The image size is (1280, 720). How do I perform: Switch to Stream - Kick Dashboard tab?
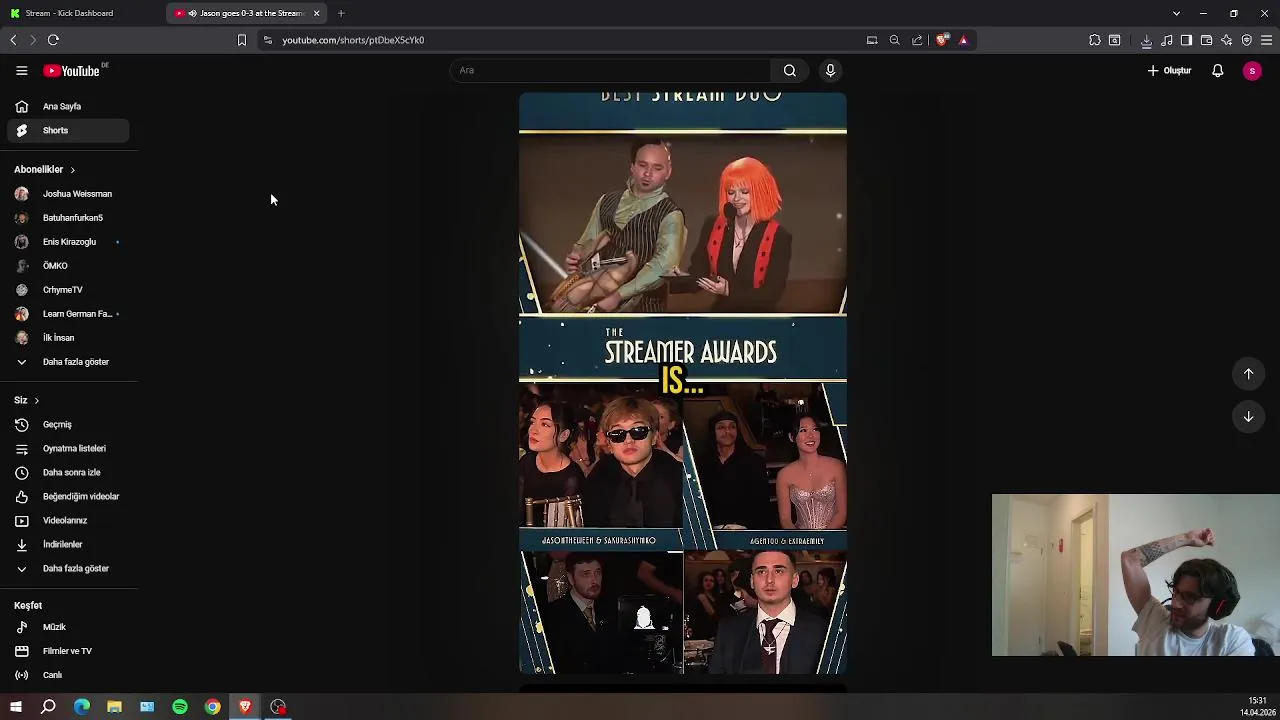[x=82, y=13]
